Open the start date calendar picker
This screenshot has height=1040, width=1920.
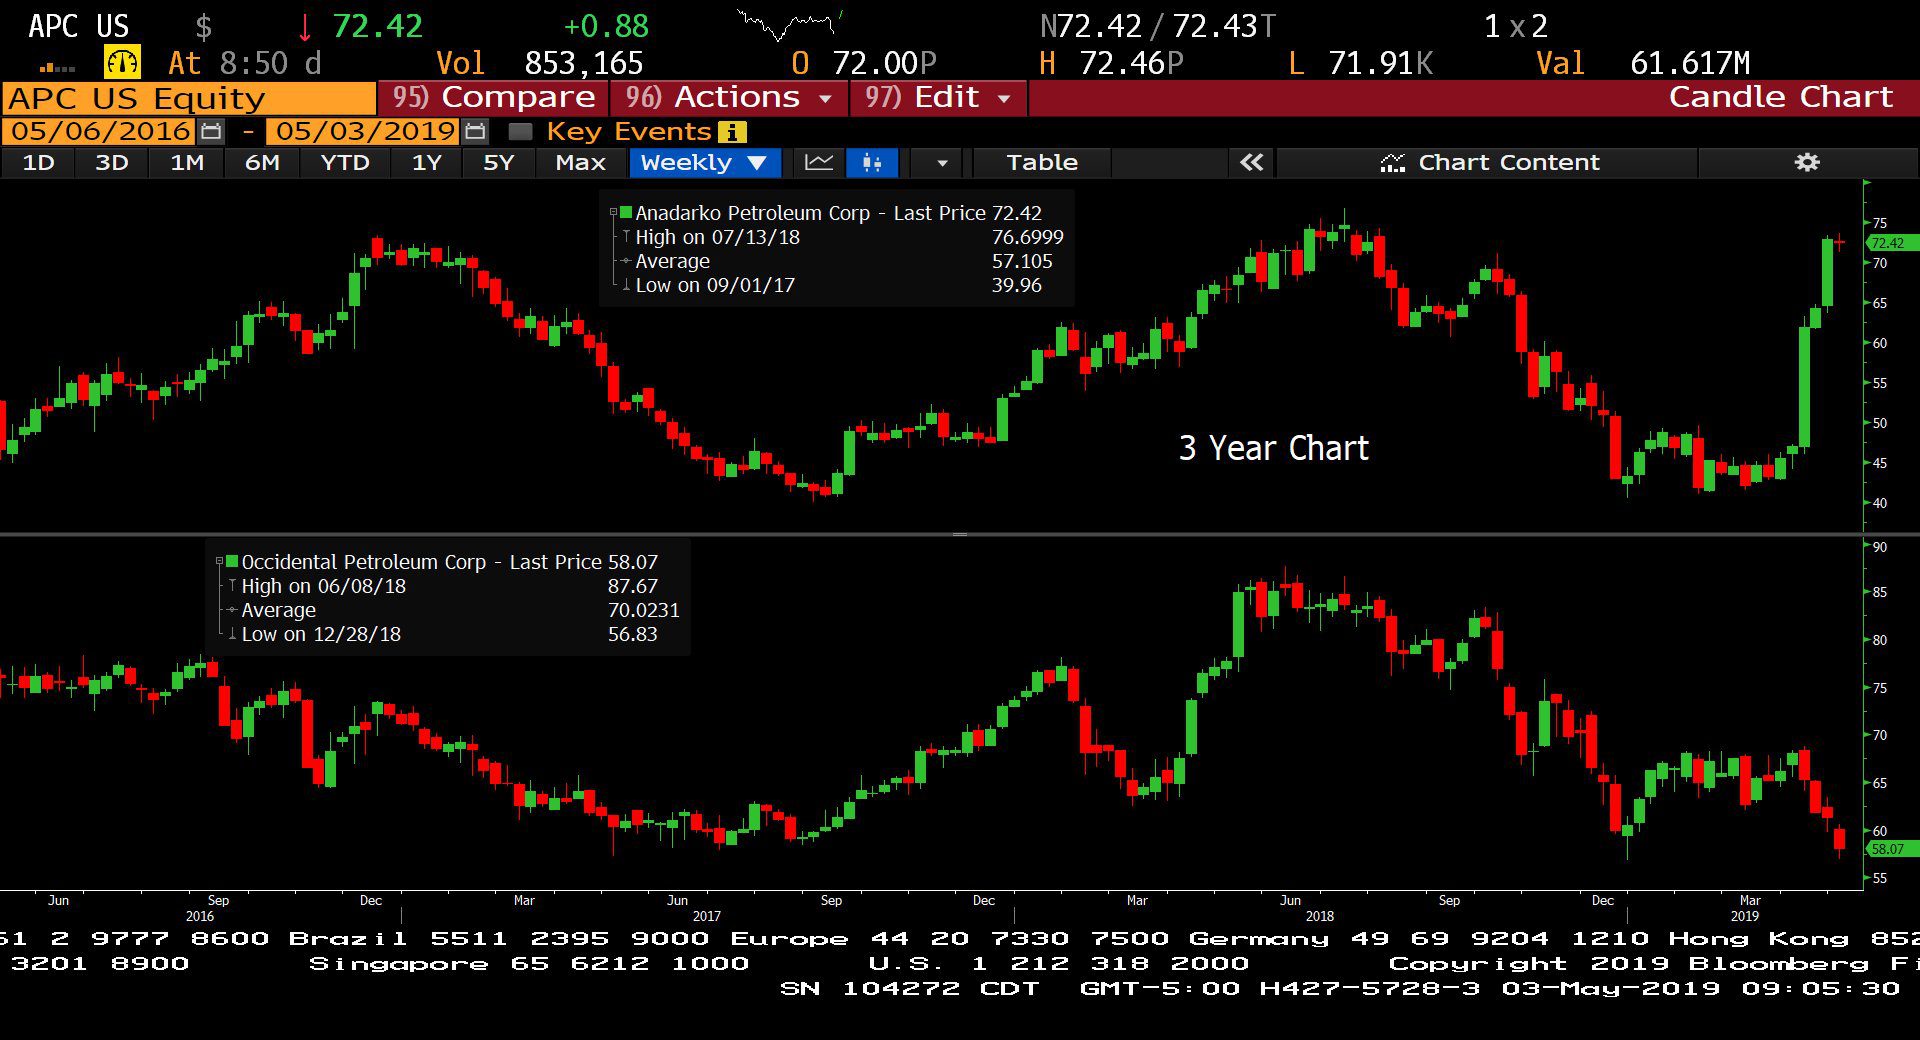pyautogui.click(x=211, y=131)
